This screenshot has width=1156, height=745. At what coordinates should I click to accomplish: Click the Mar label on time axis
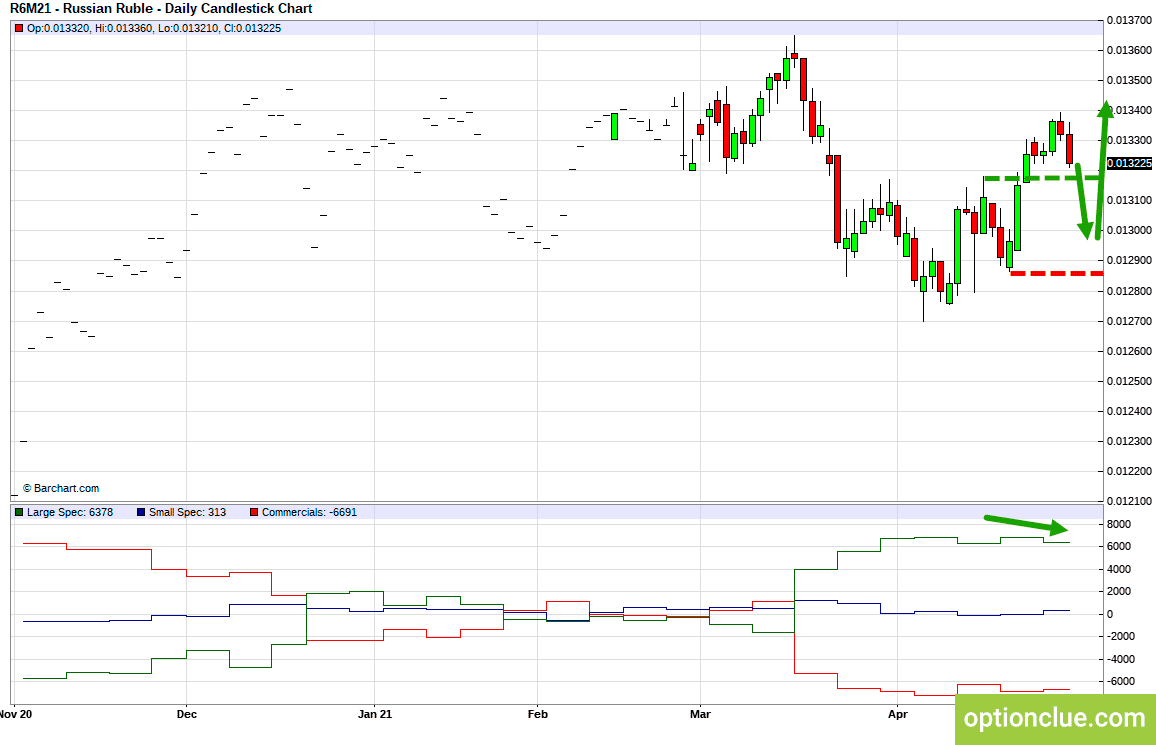(700, 714)
